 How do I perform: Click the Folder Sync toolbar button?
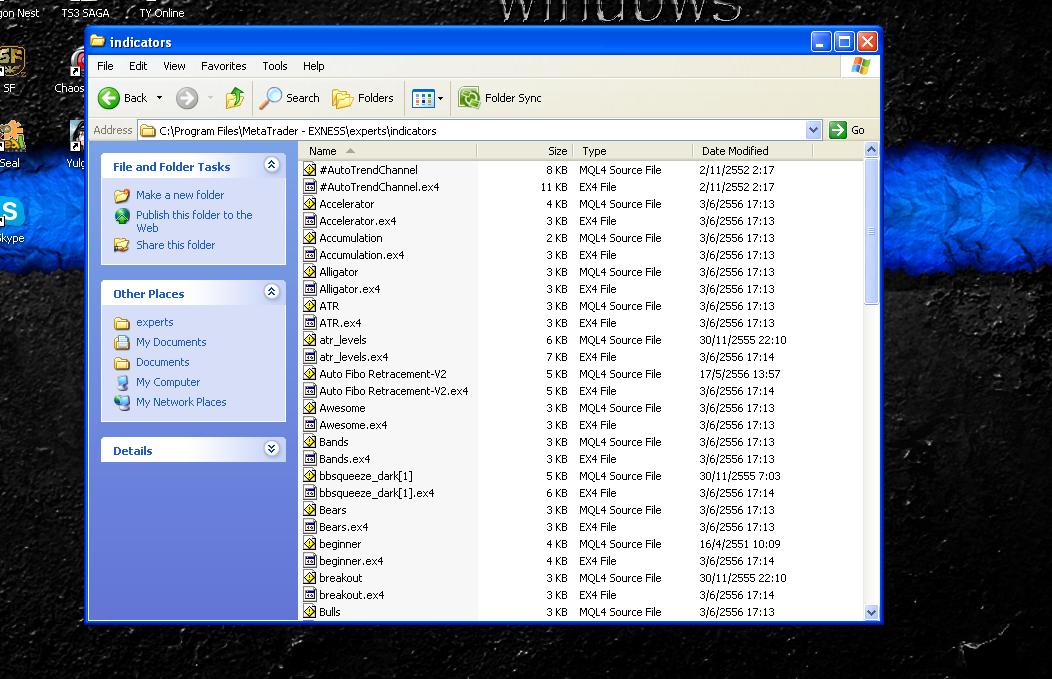[500, 98]
